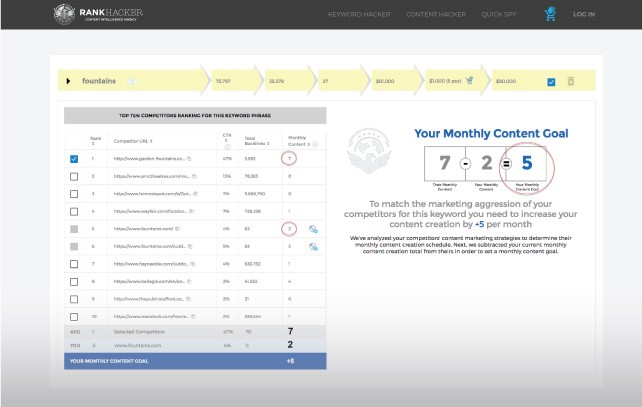The width and height of the screenshot is (642, 407).
Task: Click the Your Monthly Content Goal blue bar
Action: (x=195, y=361)
